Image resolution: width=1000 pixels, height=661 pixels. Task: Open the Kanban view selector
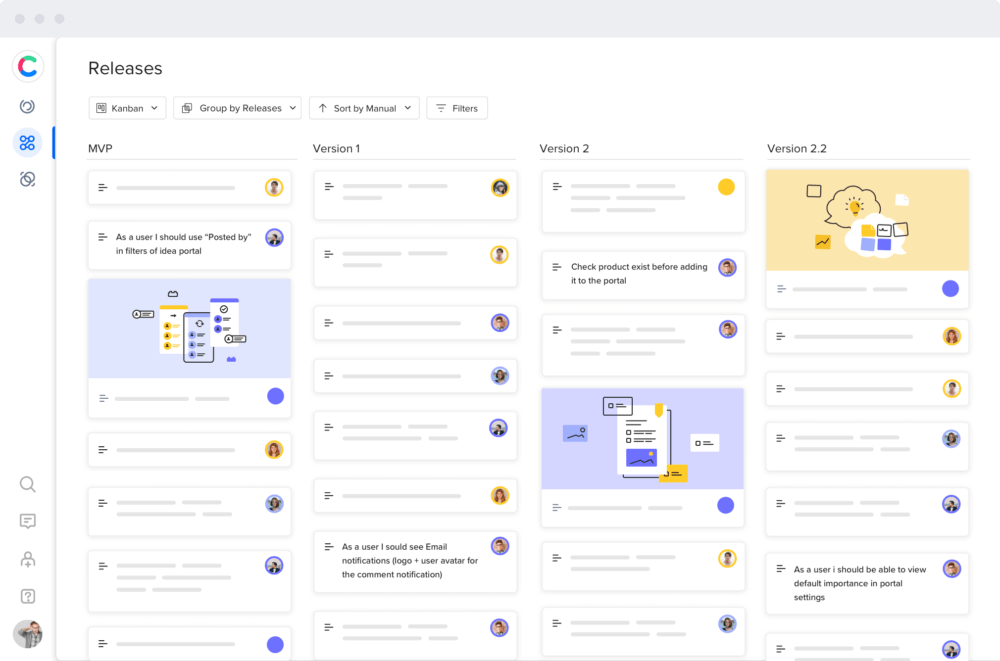(x=127, y=107)
